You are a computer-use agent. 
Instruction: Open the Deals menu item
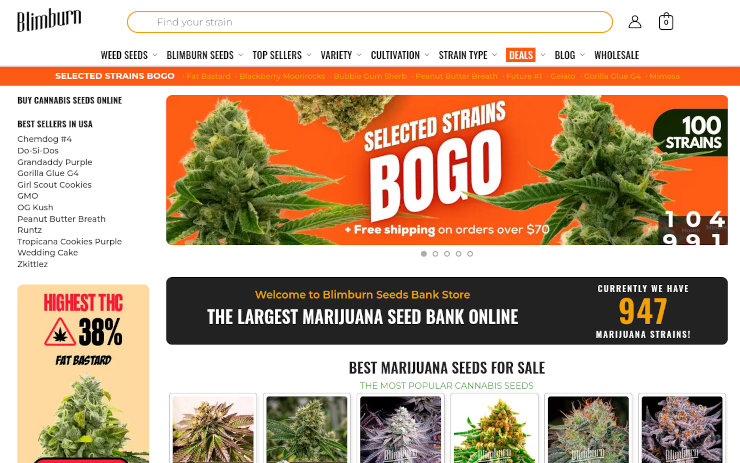521,55
